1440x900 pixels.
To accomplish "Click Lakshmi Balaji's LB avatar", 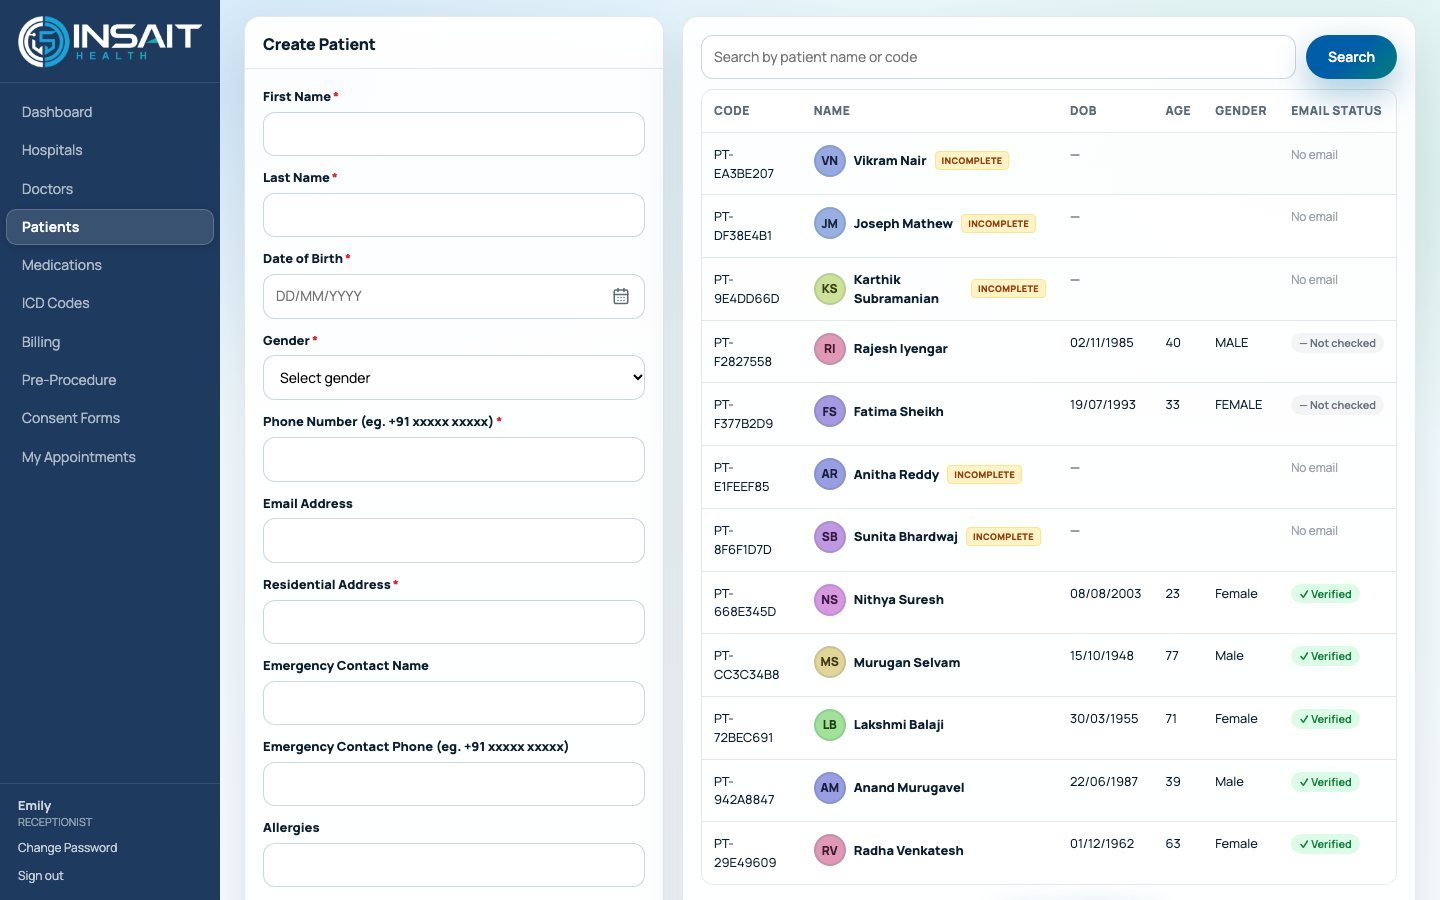I will point(829,725).
